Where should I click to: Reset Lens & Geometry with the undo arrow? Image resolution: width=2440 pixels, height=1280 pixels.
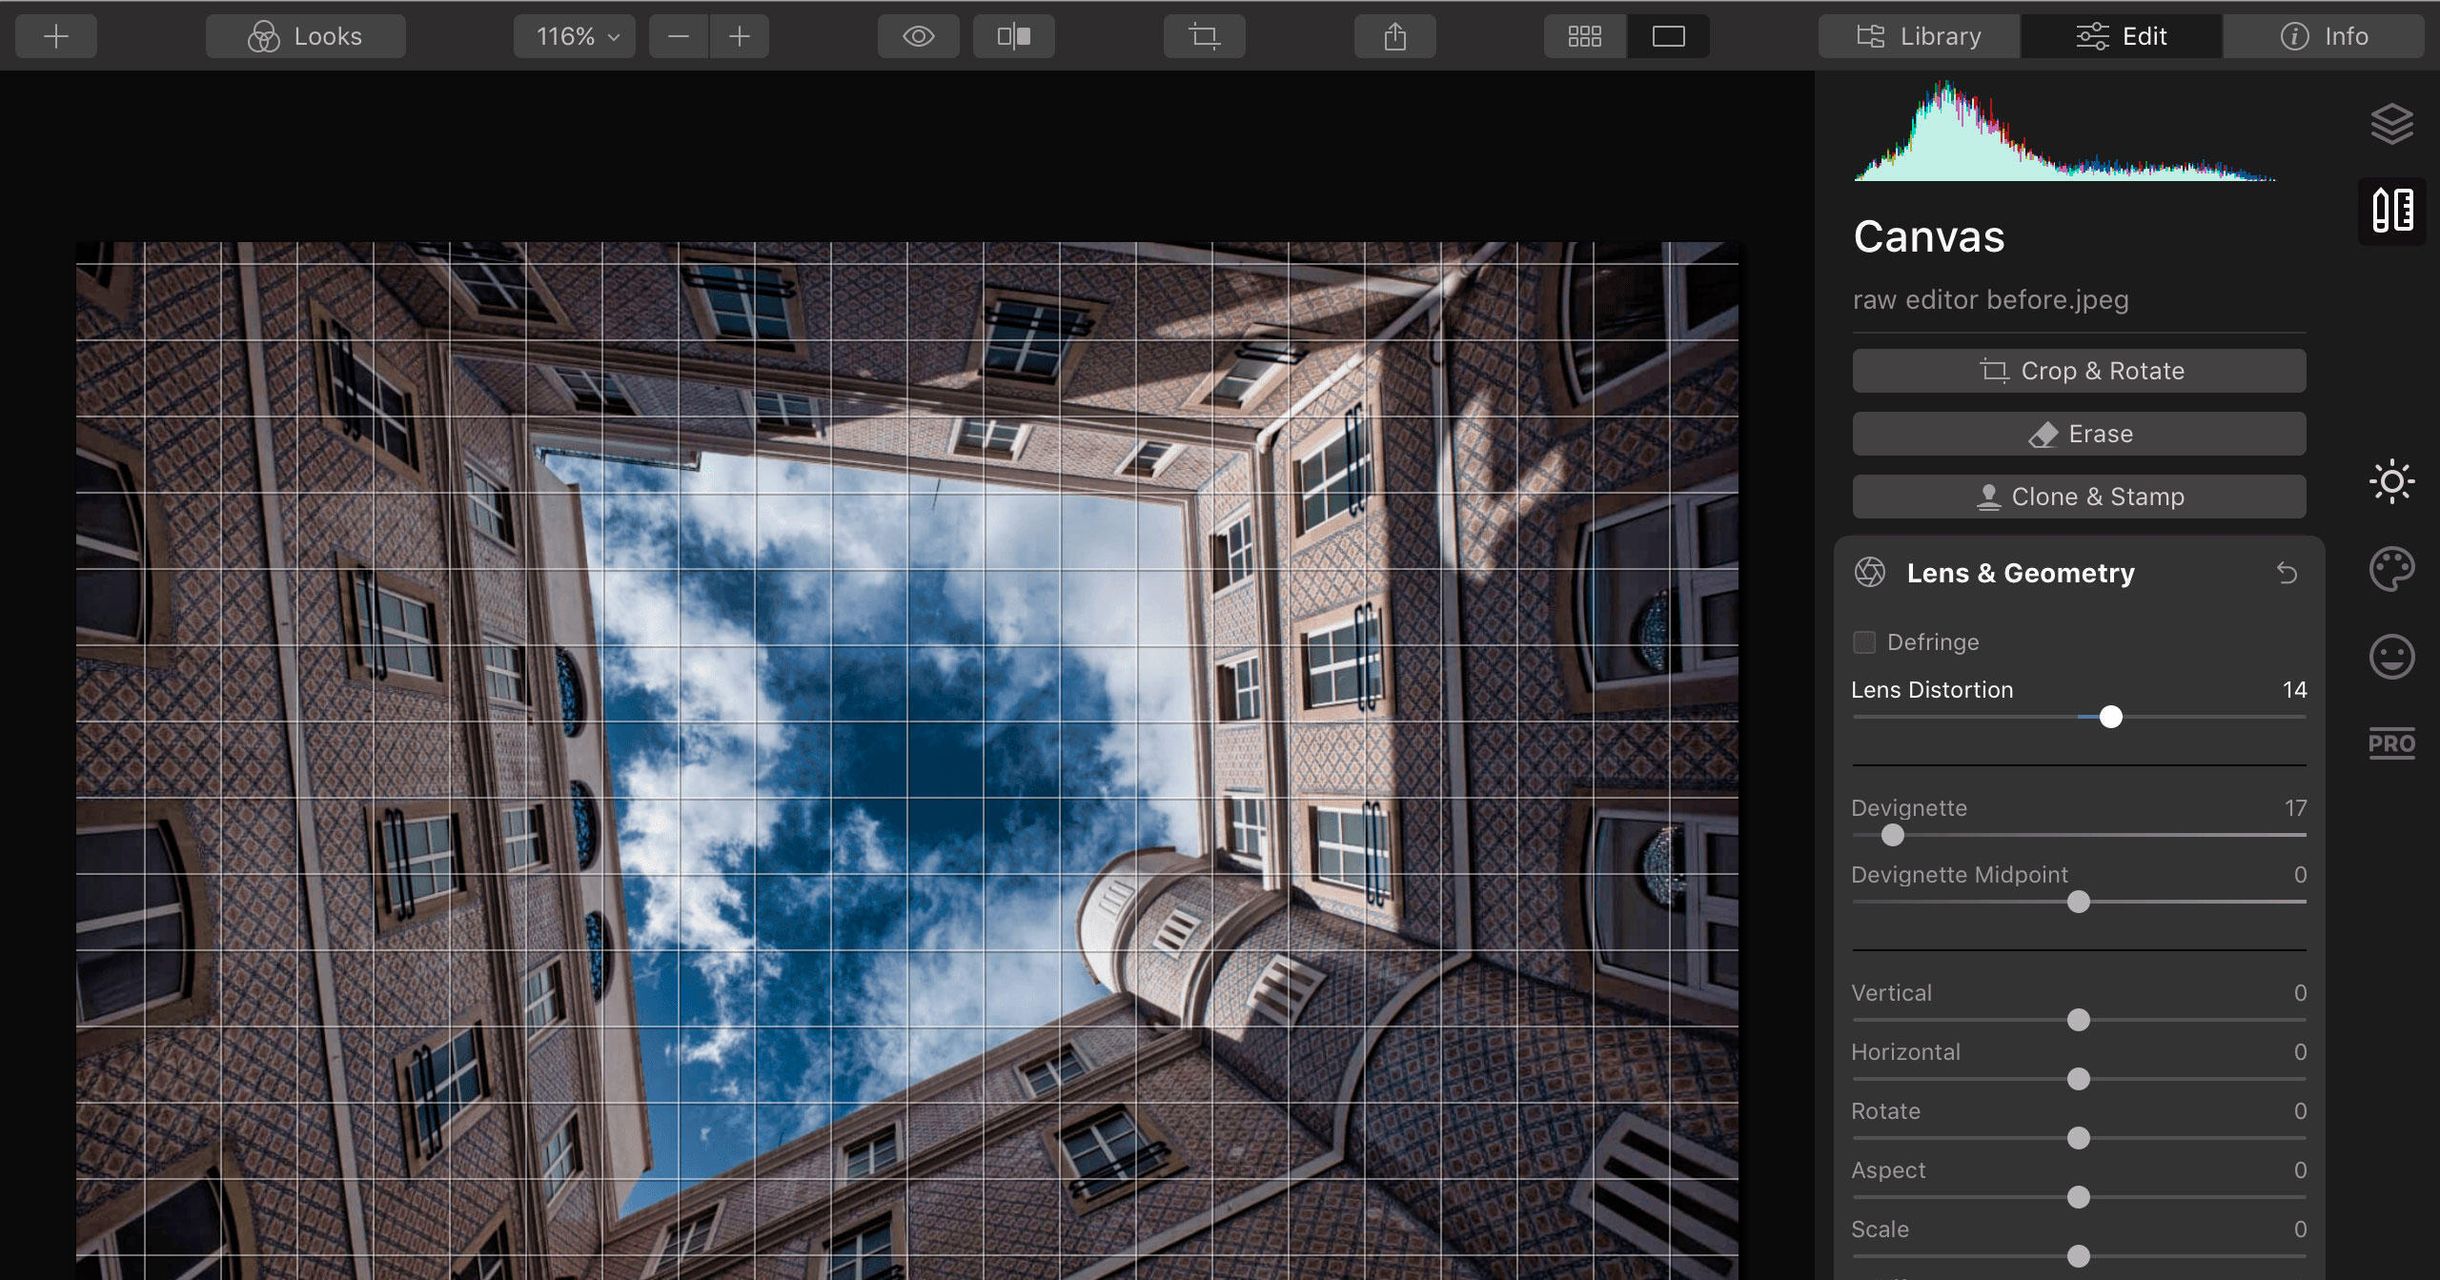coord(2289,572)
